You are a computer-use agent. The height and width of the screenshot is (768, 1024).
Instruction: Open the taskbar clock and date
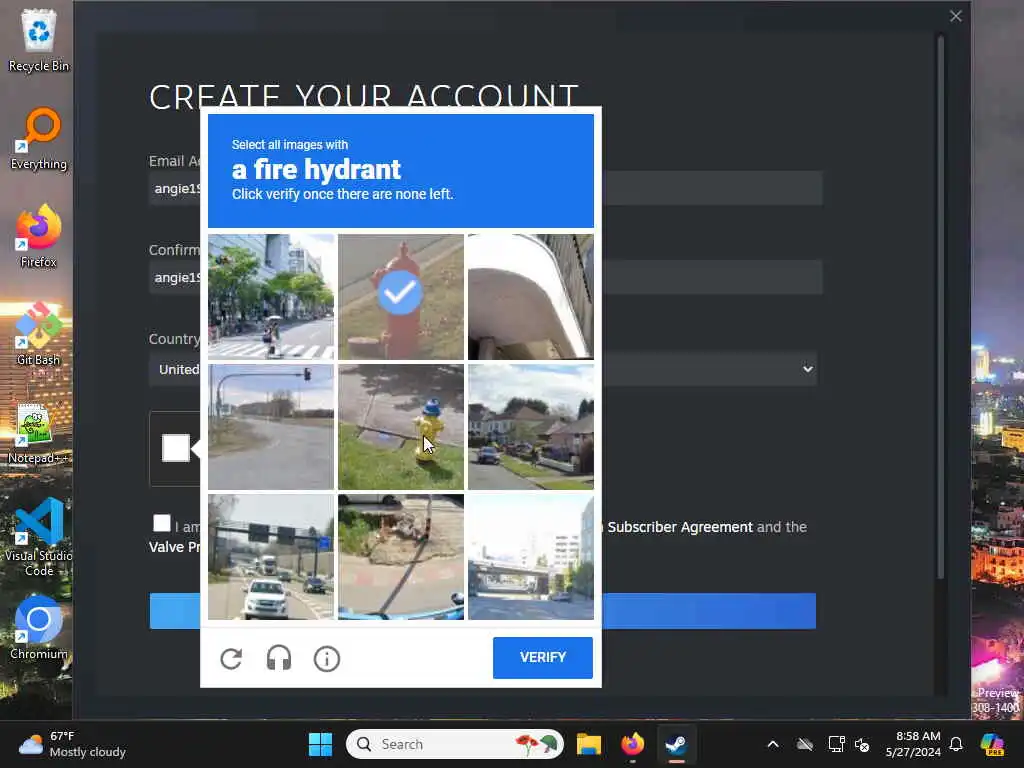[913, 744]
